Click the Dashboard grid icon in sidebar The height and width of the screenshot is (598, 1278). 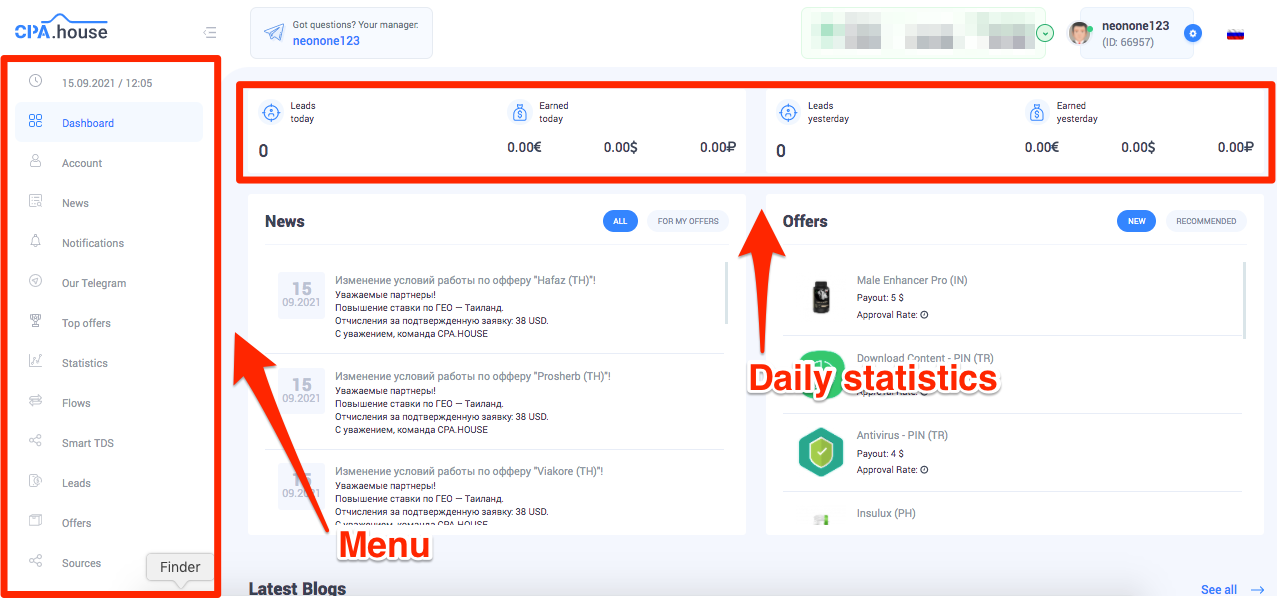pyautogui.click(x=36, y=122)
